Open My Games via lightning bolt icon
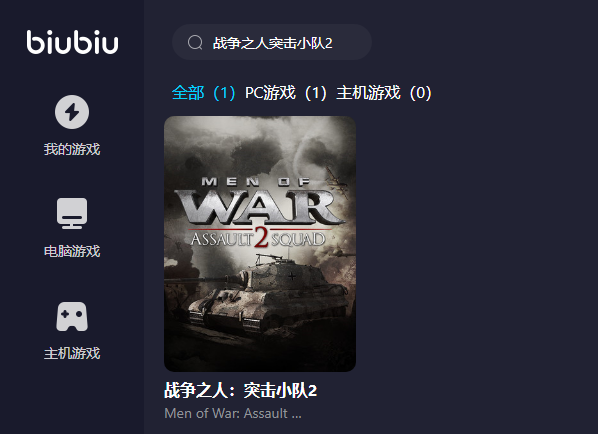Screen dimensions: 598x434 tap(72, 112)
